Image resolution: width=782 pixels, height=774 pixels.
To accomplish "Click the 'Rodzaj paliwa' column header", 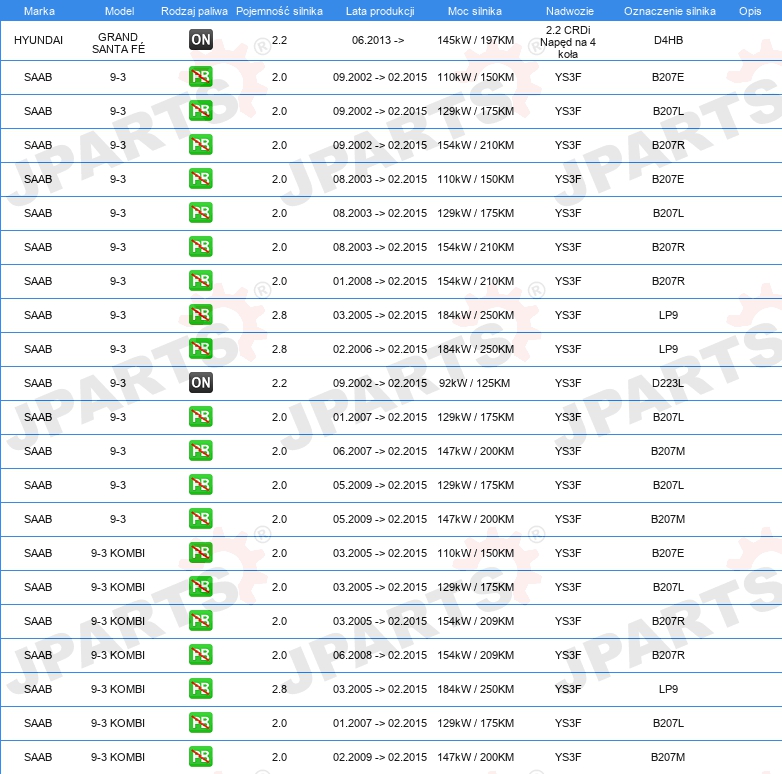I will (x=194, y=11).
